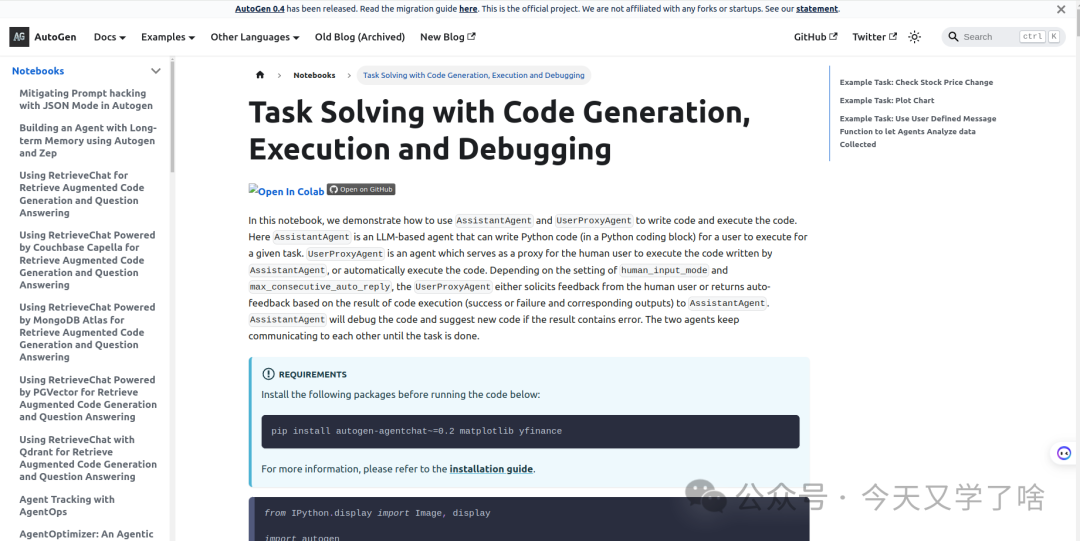
Task: Open Using RetrieveChat for Retrieve Augmented Code
Action: point(82,194)
